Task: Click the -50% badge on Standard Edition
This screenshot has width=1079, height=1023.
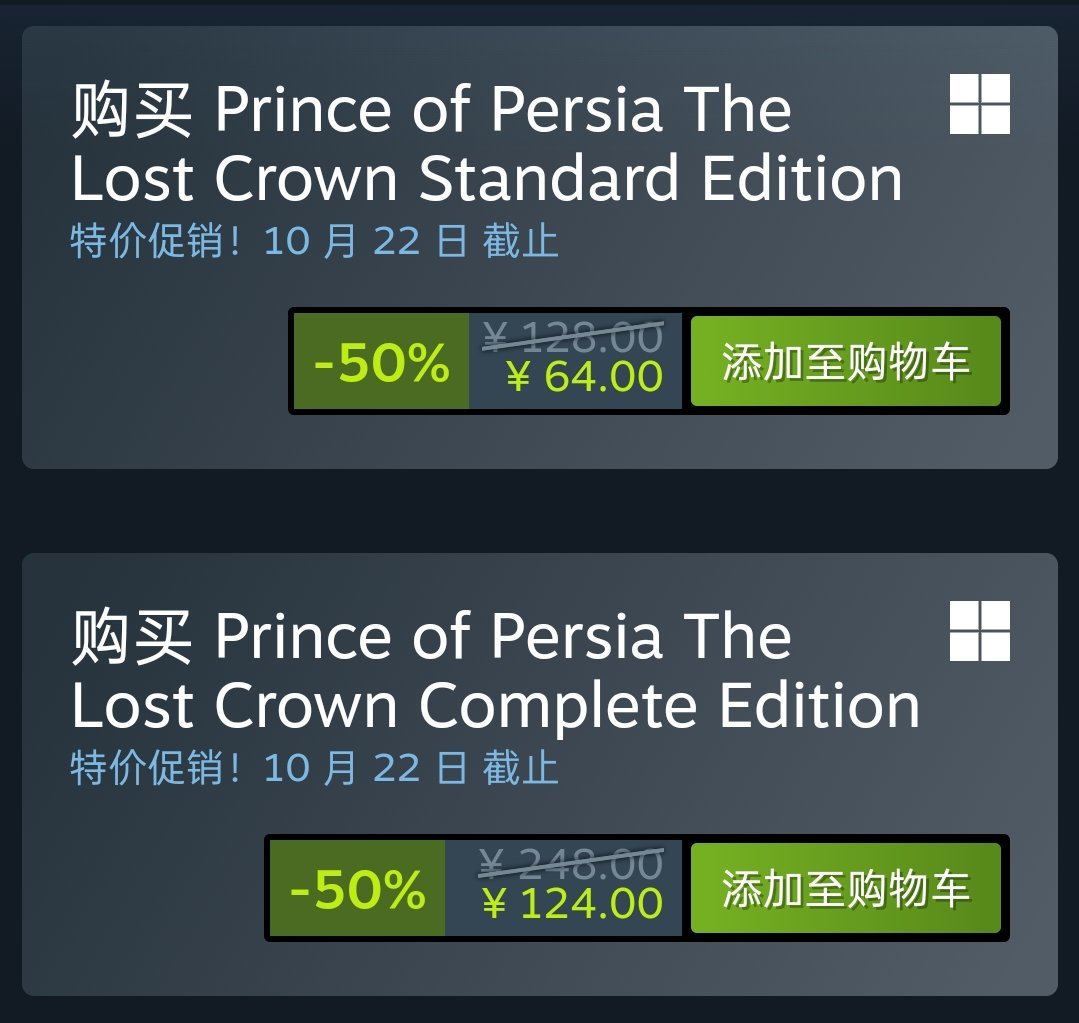Action: [x=381, y=362]
